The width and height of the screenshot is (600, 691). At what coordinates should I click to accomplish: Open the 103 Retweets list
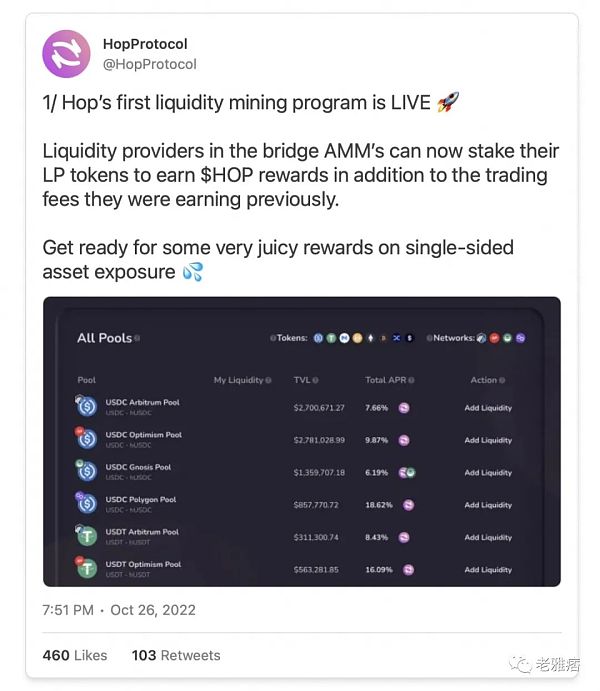coord(176,655)
